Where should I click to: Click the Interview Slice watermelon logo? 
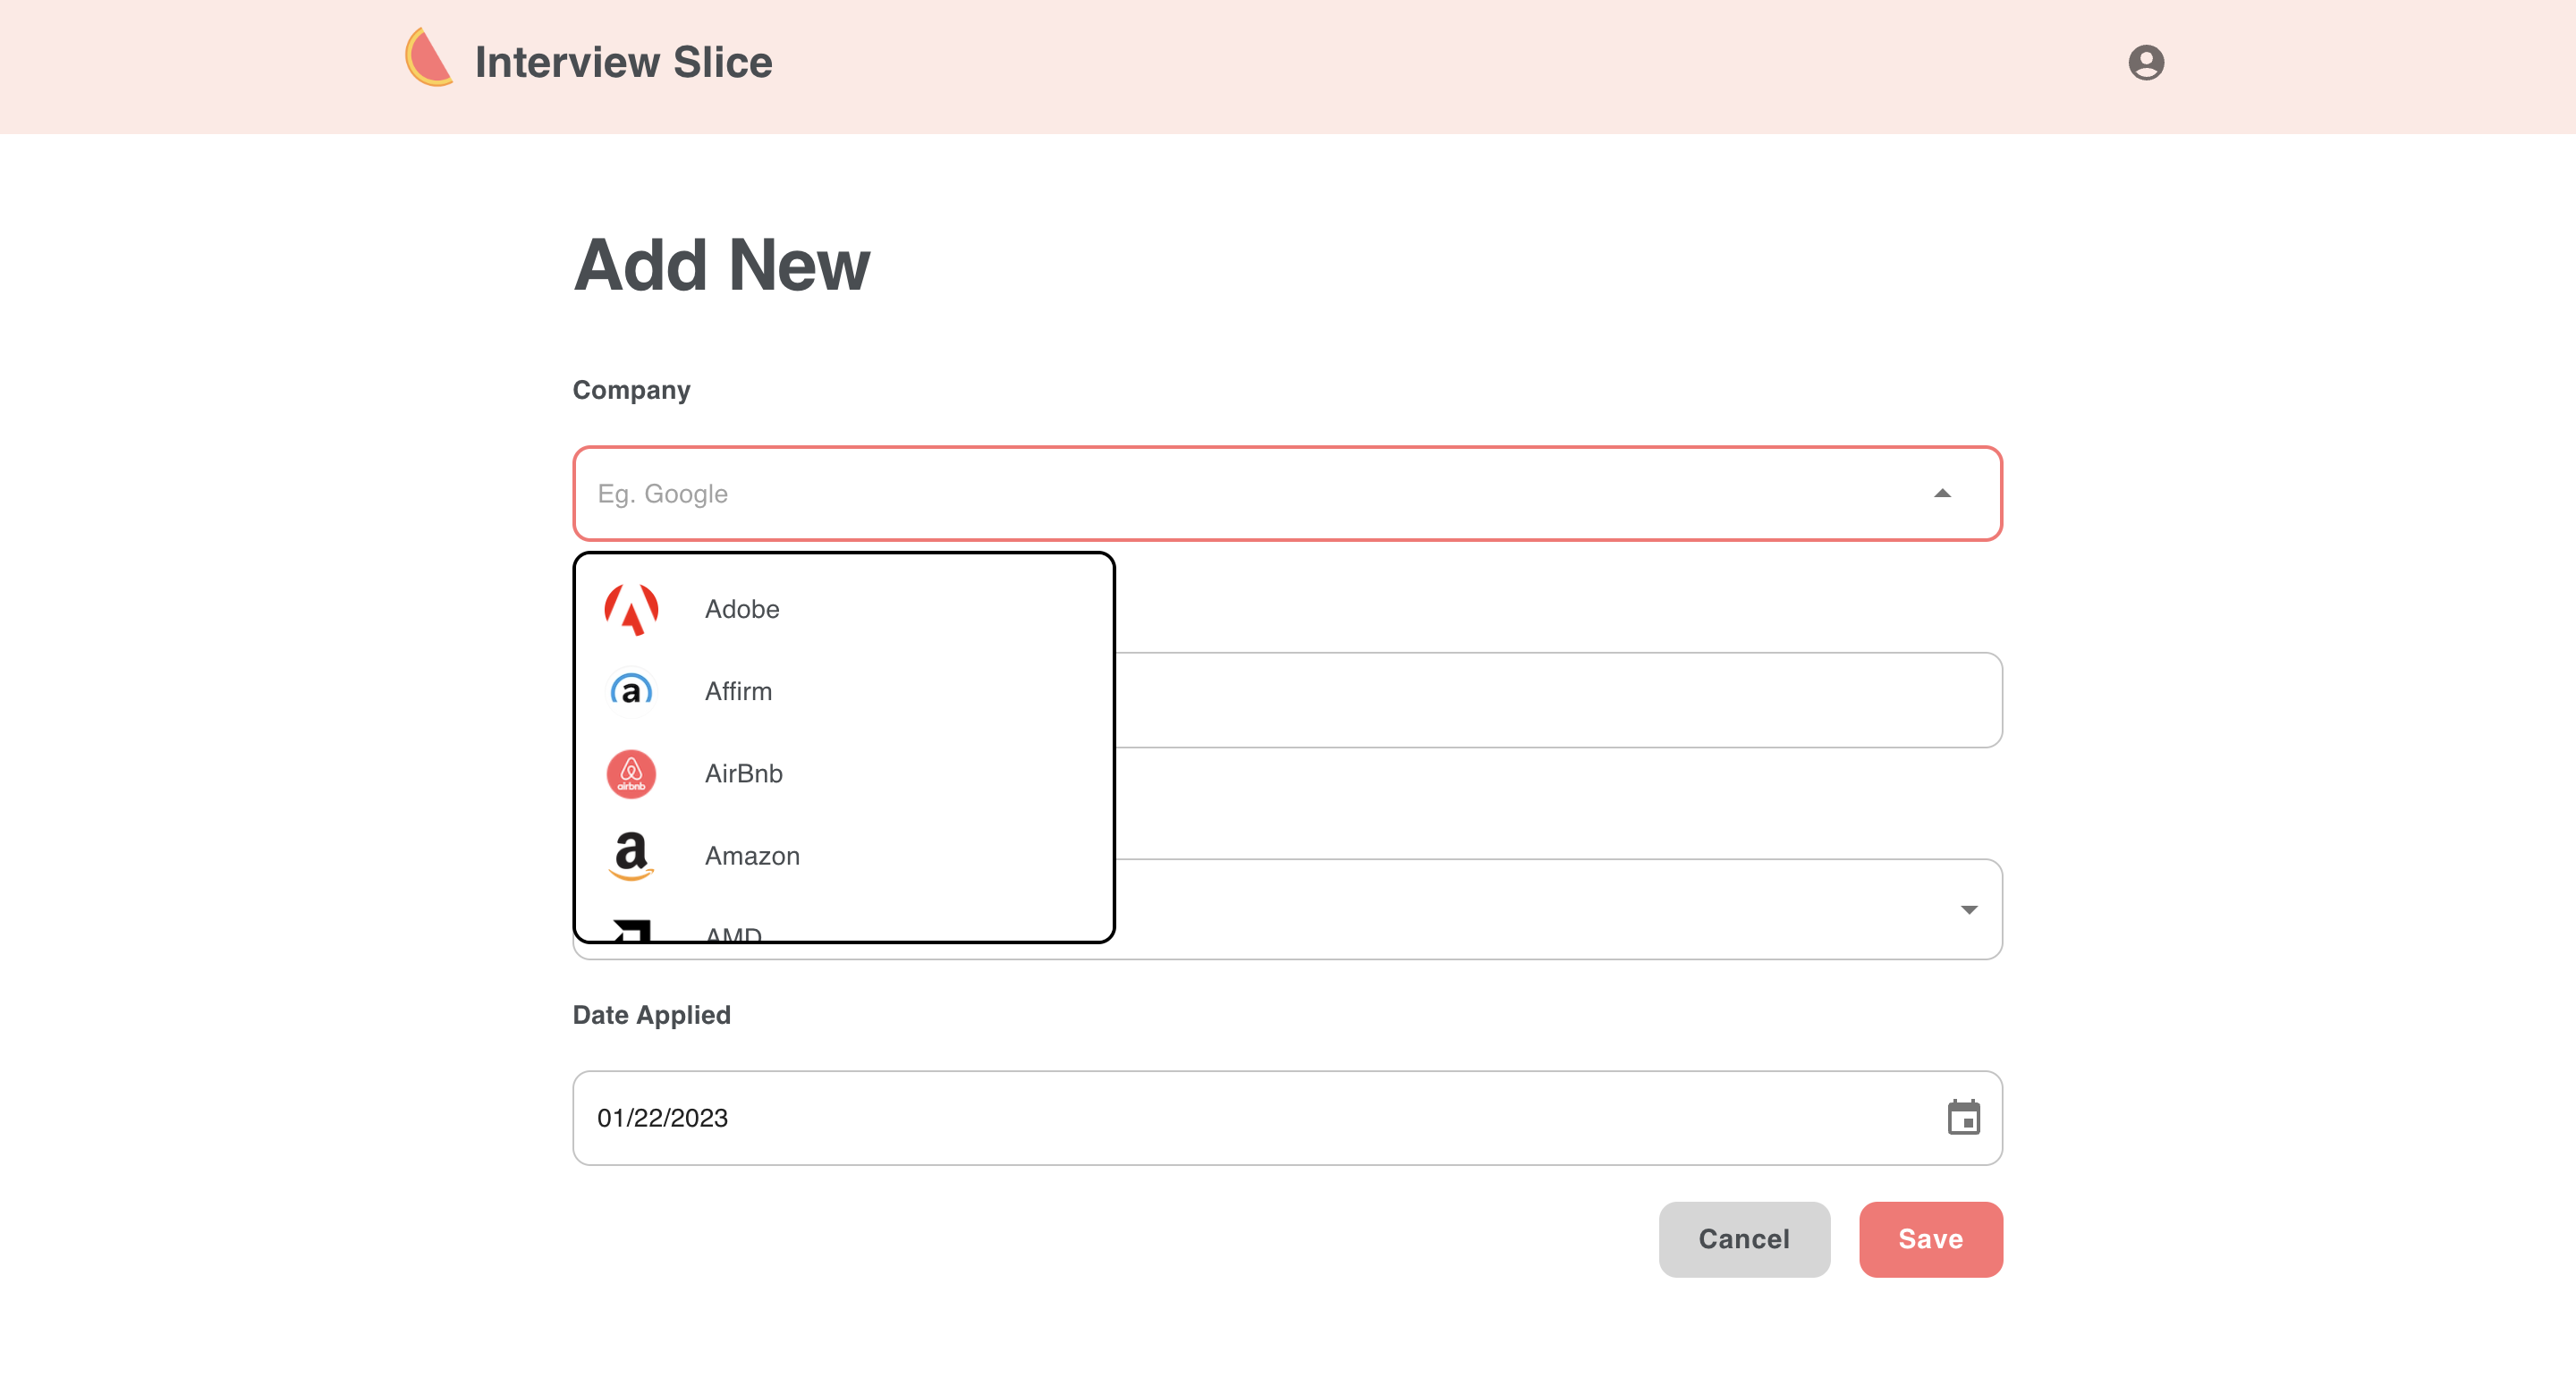click(428, 58)
